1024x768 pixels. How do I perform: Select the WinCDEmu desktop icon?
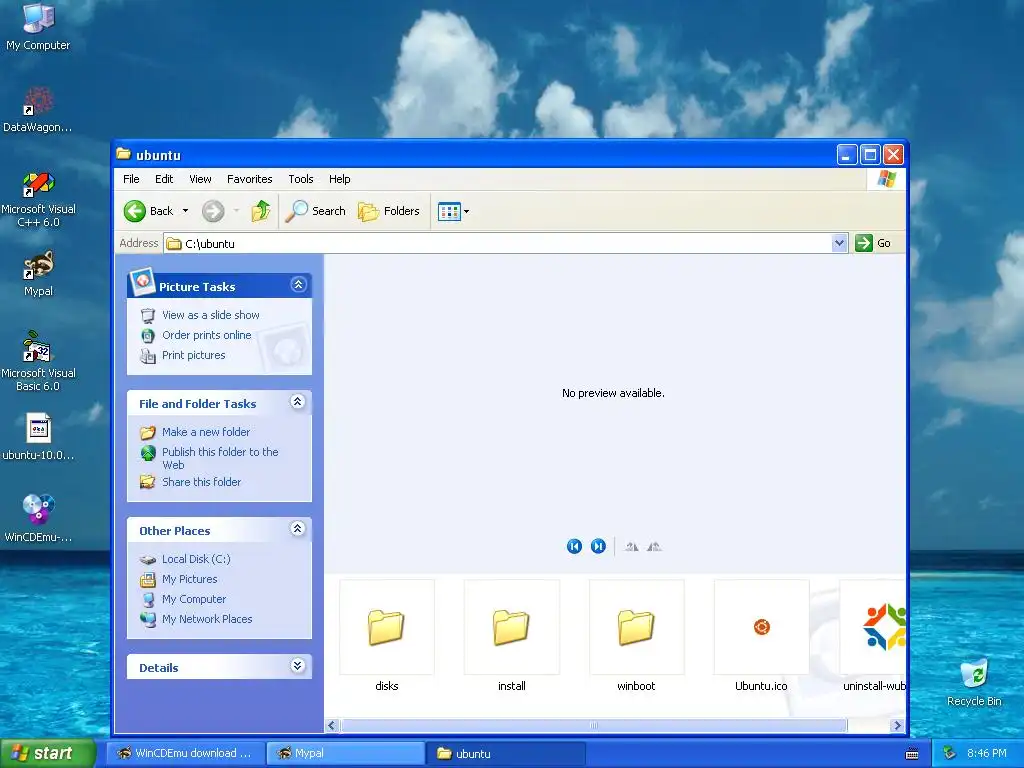(38, 519)
